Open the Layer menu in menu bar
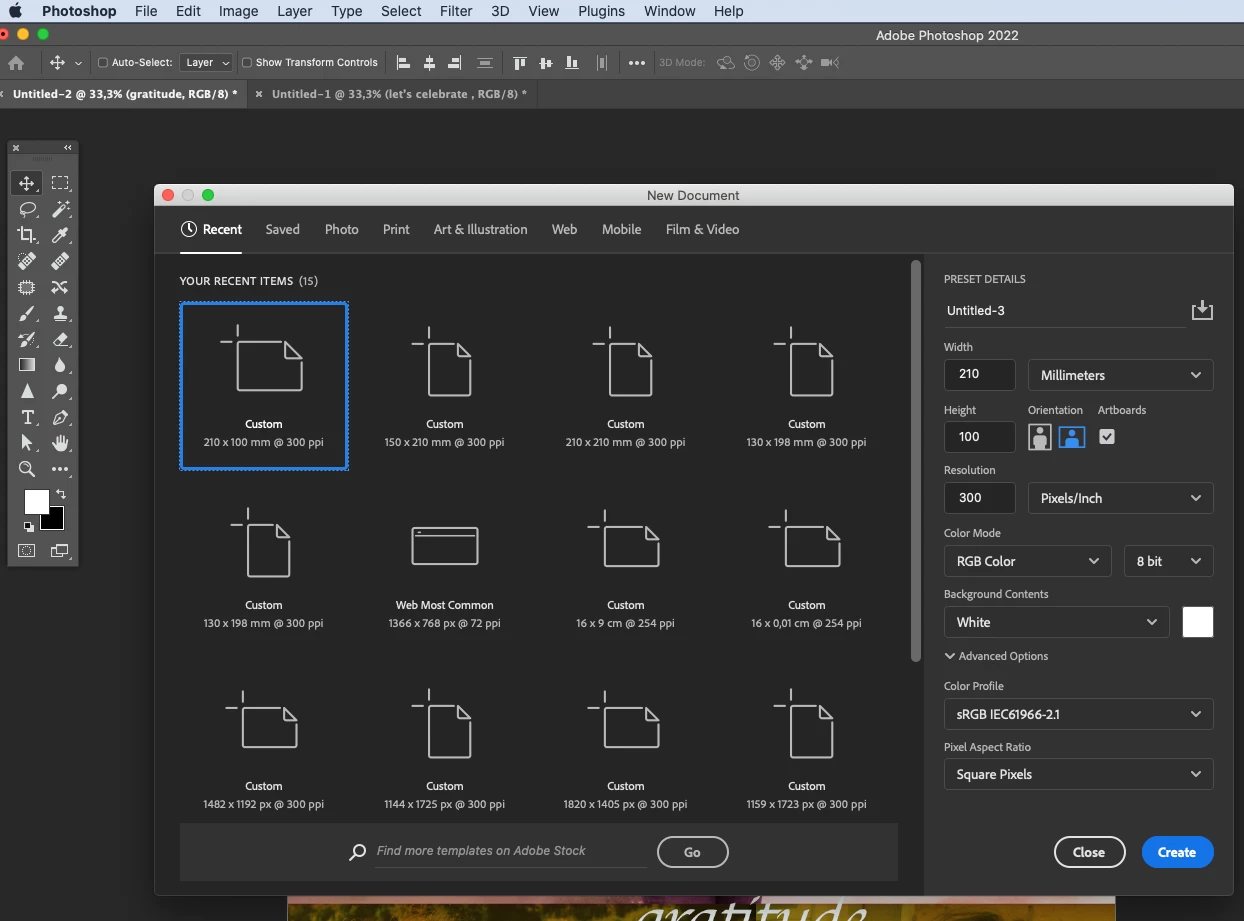The height and width of the screenshot is (921, 1244). 294,11
